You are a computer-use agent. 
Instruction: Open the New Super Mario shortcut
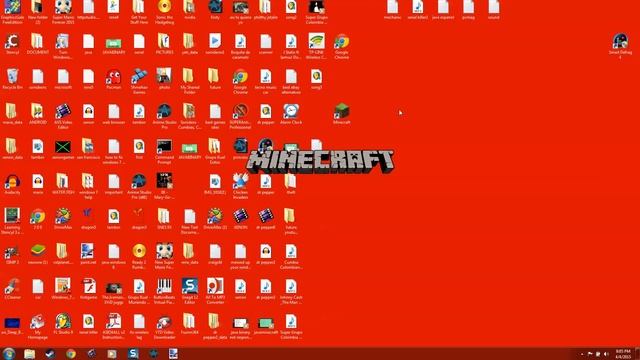click(x=164, y=256)
